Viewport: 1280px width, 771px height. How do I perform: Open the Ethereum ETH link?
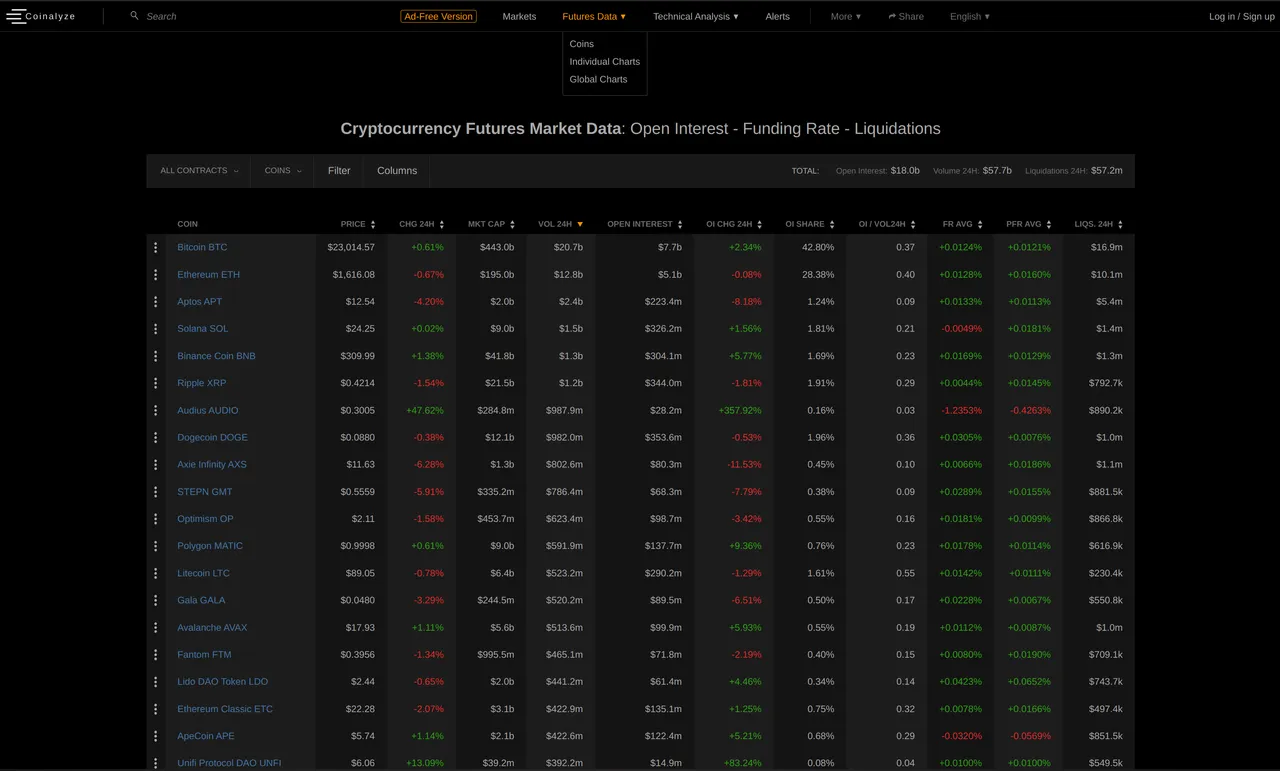click(x=209, y=274)
